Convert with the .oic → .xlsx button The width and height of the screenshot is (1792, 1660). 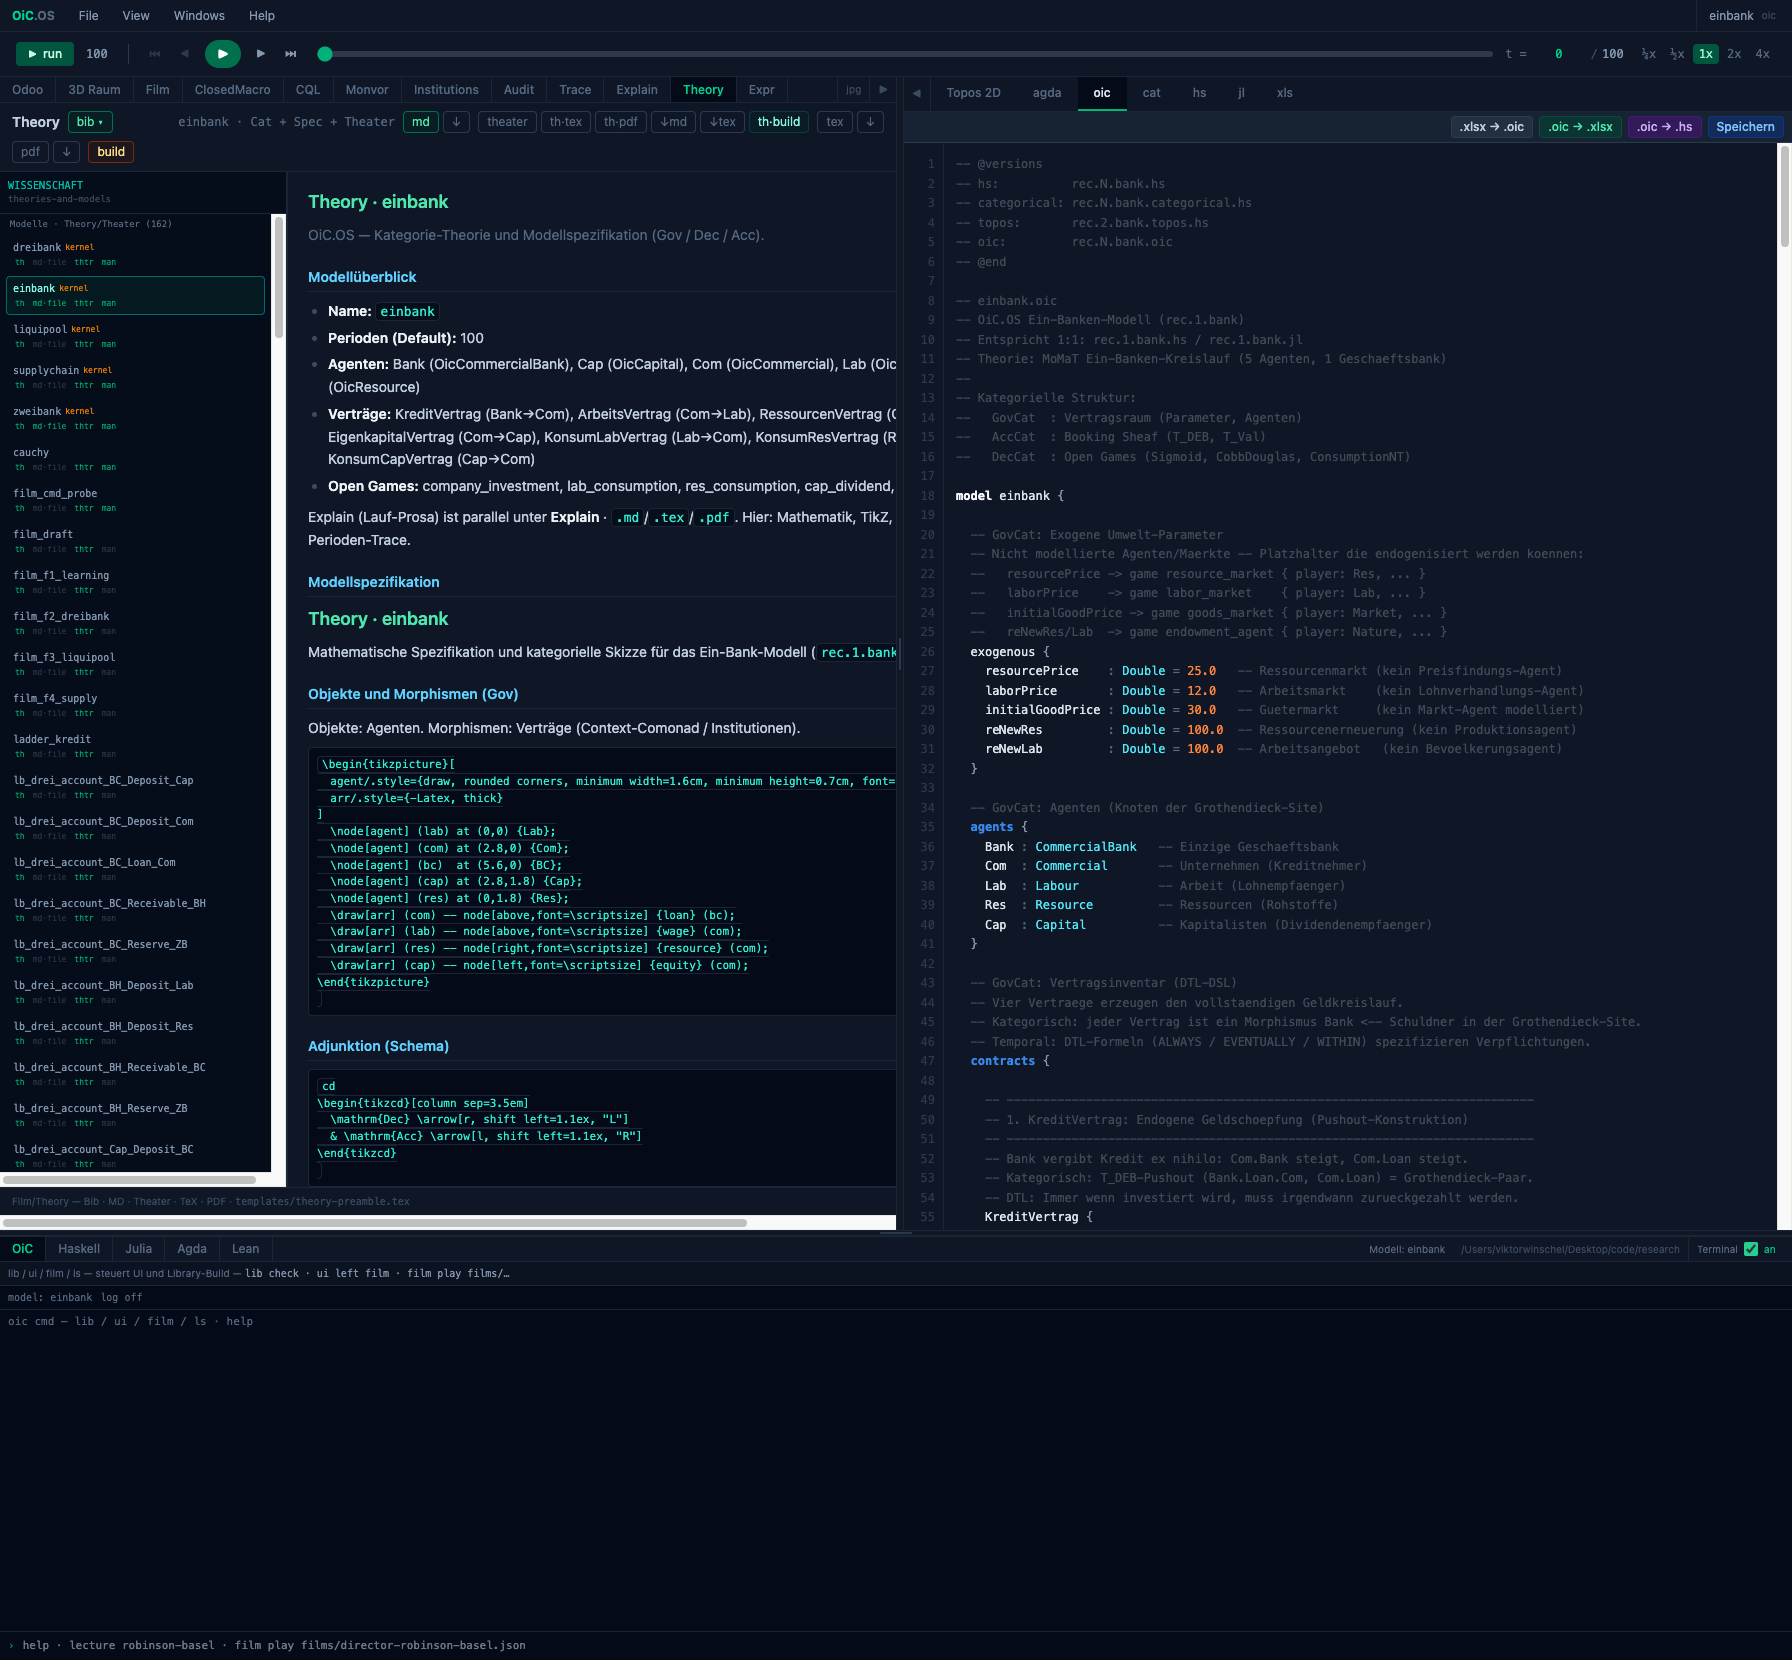(1580, 127)
